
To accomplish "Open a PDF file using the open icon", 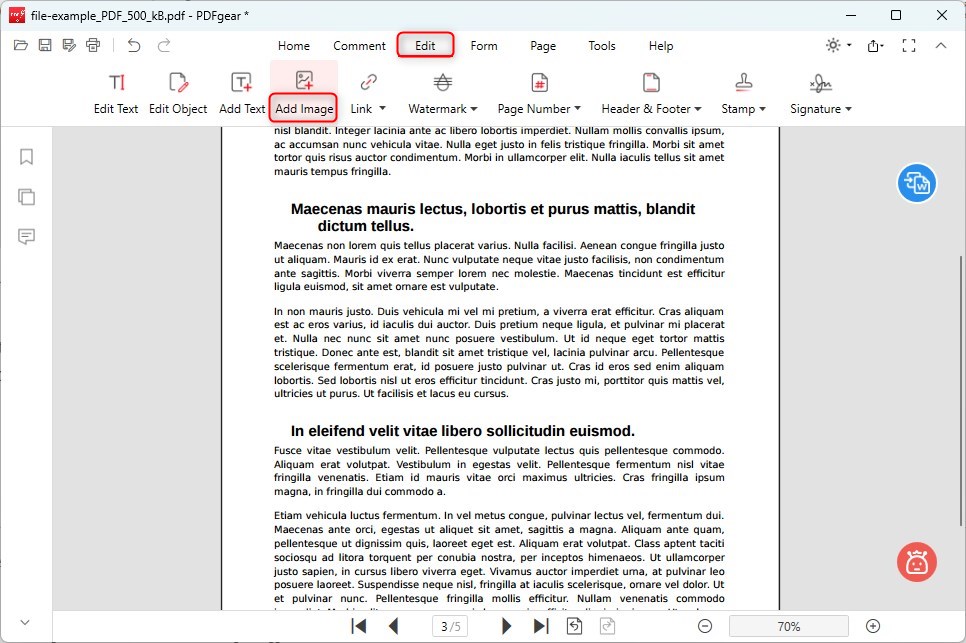I will tap(20, 45).
